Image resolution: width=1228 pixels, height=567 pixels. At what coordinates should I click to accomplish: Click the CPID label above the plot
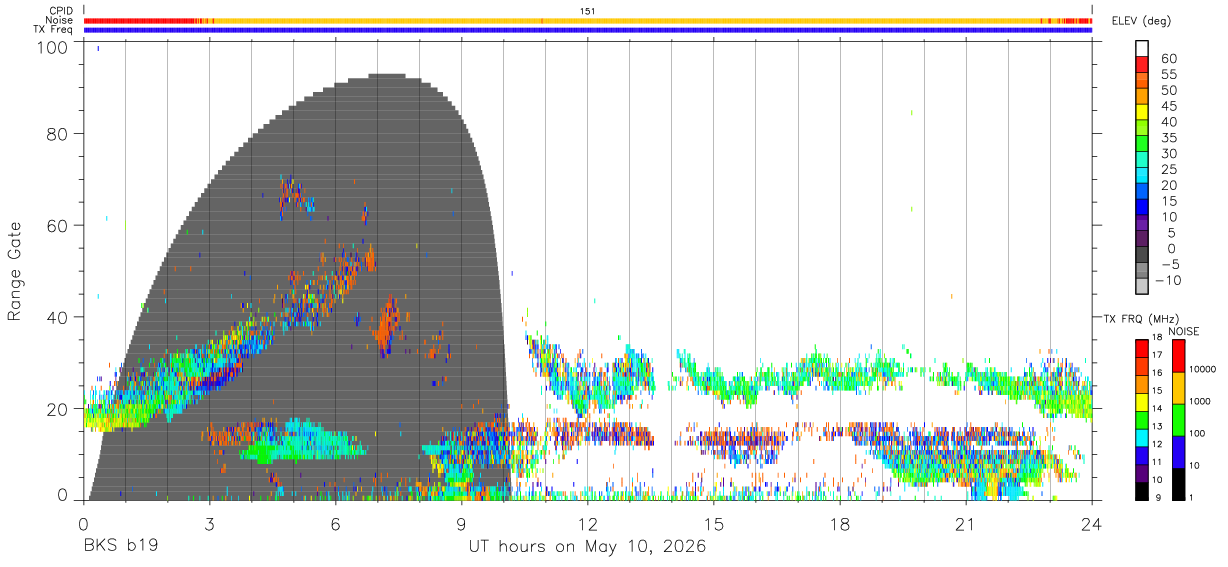[61, 11]
